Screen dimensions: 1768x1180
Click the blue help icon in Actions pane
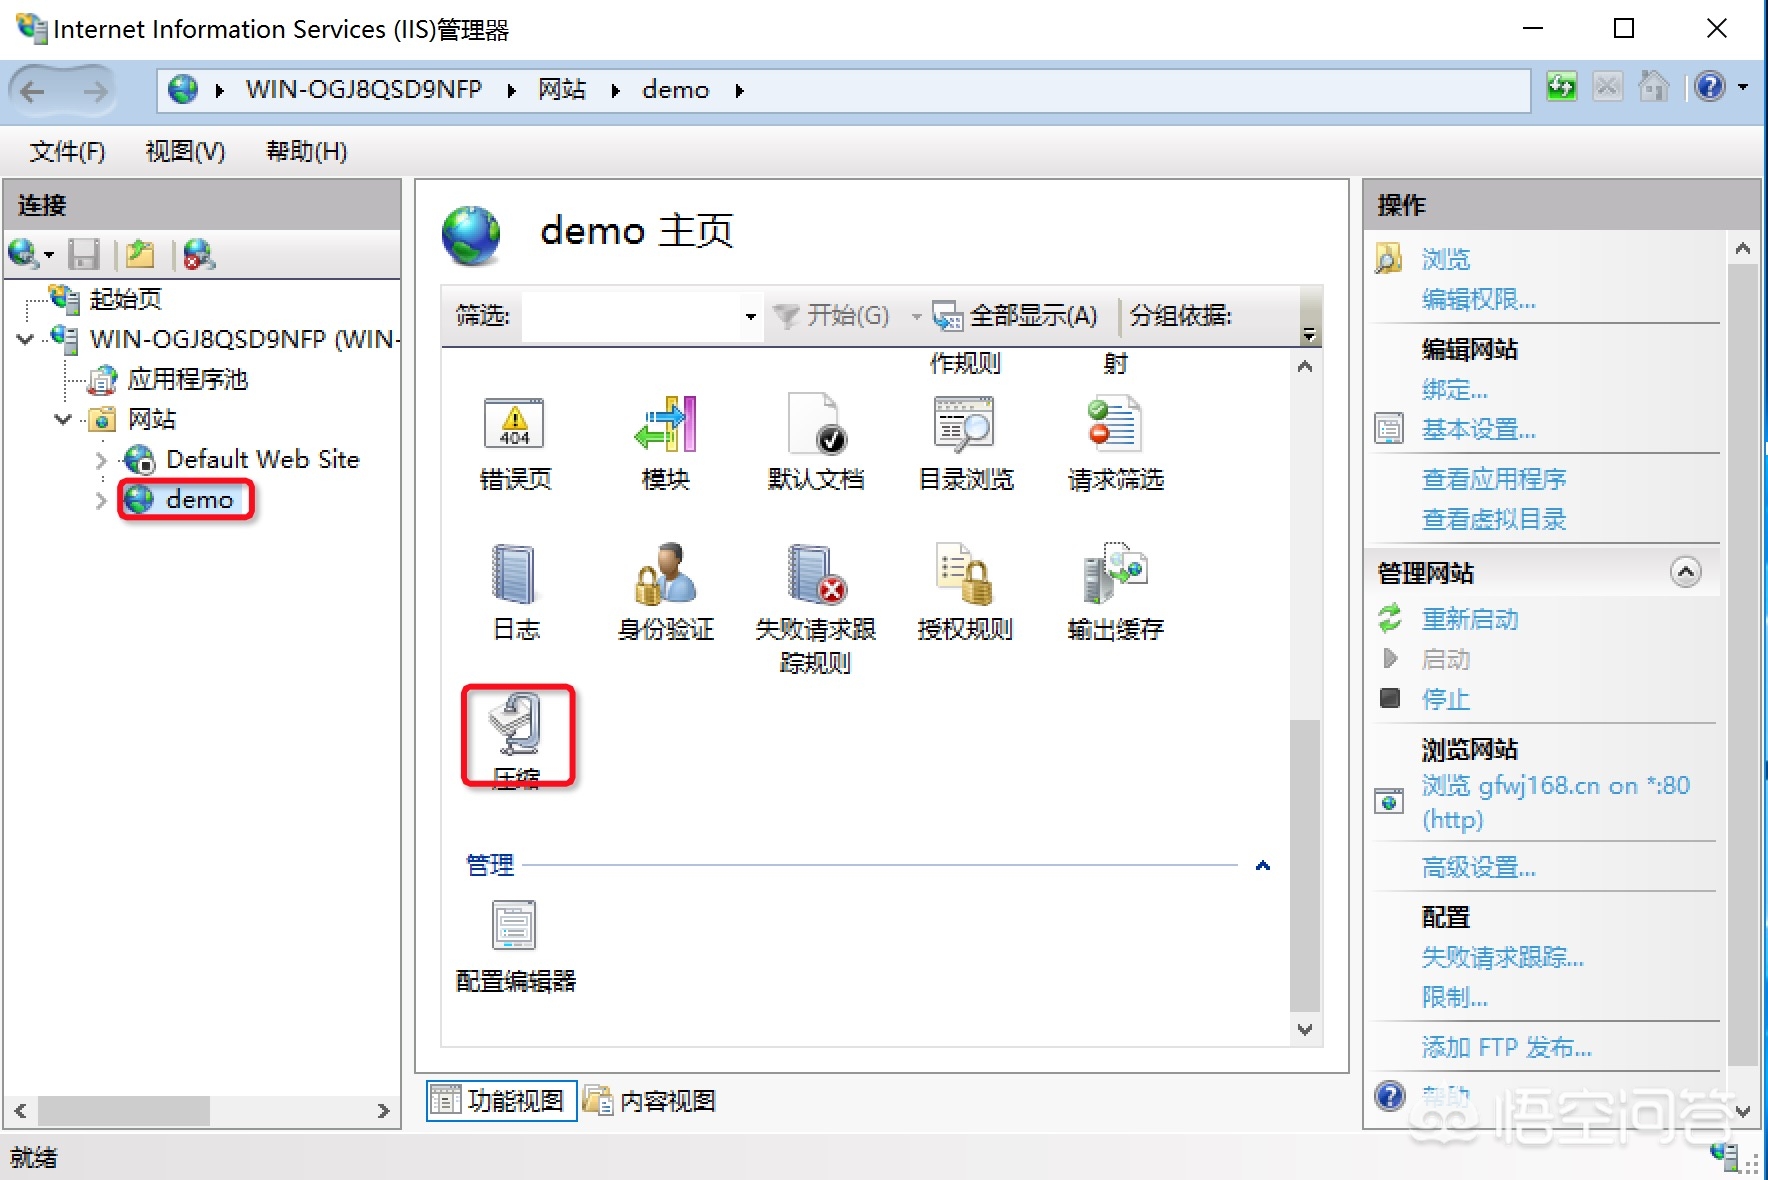(1390, 1096)
